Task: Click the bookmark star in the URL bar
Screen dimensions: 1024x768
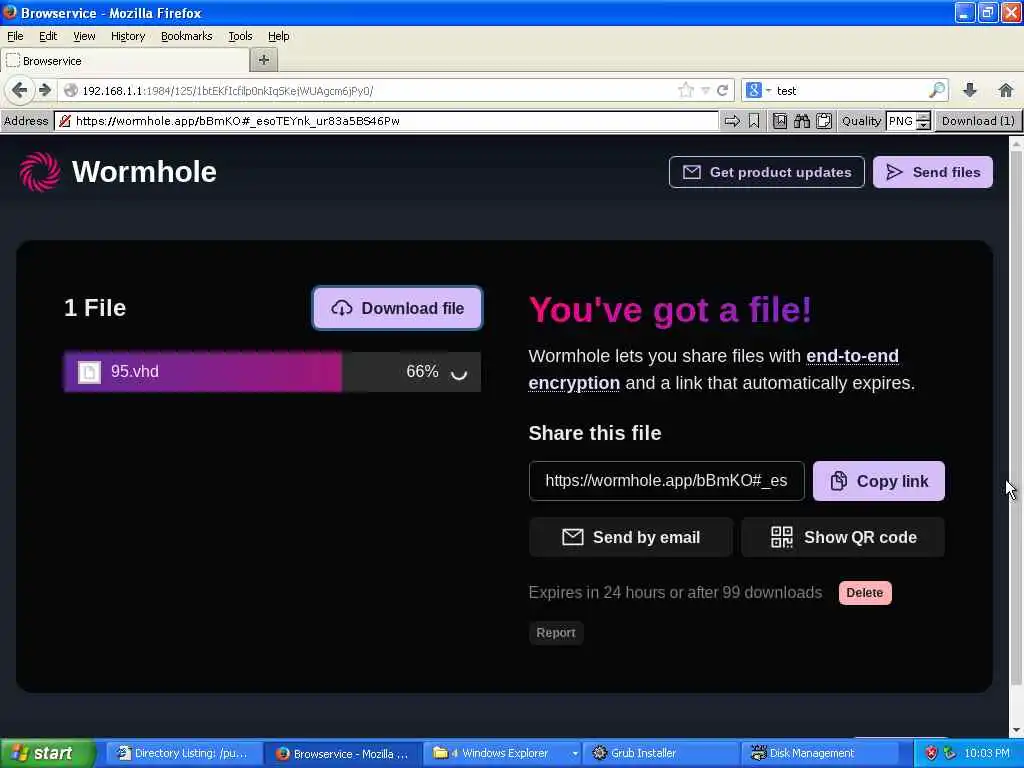Action: 686,90
